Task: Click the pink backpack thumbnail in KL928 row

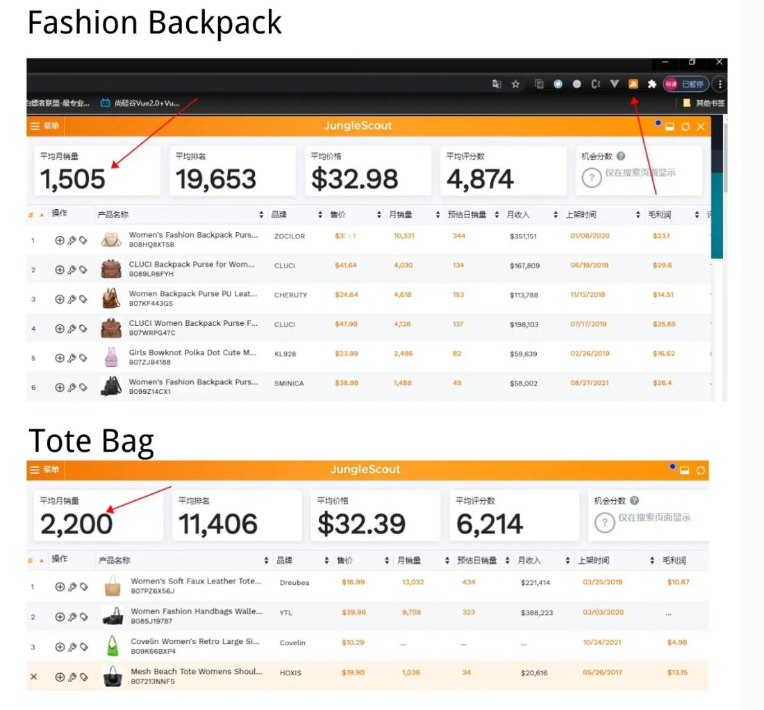Action: pyautogui.click(x=111, y=357)
